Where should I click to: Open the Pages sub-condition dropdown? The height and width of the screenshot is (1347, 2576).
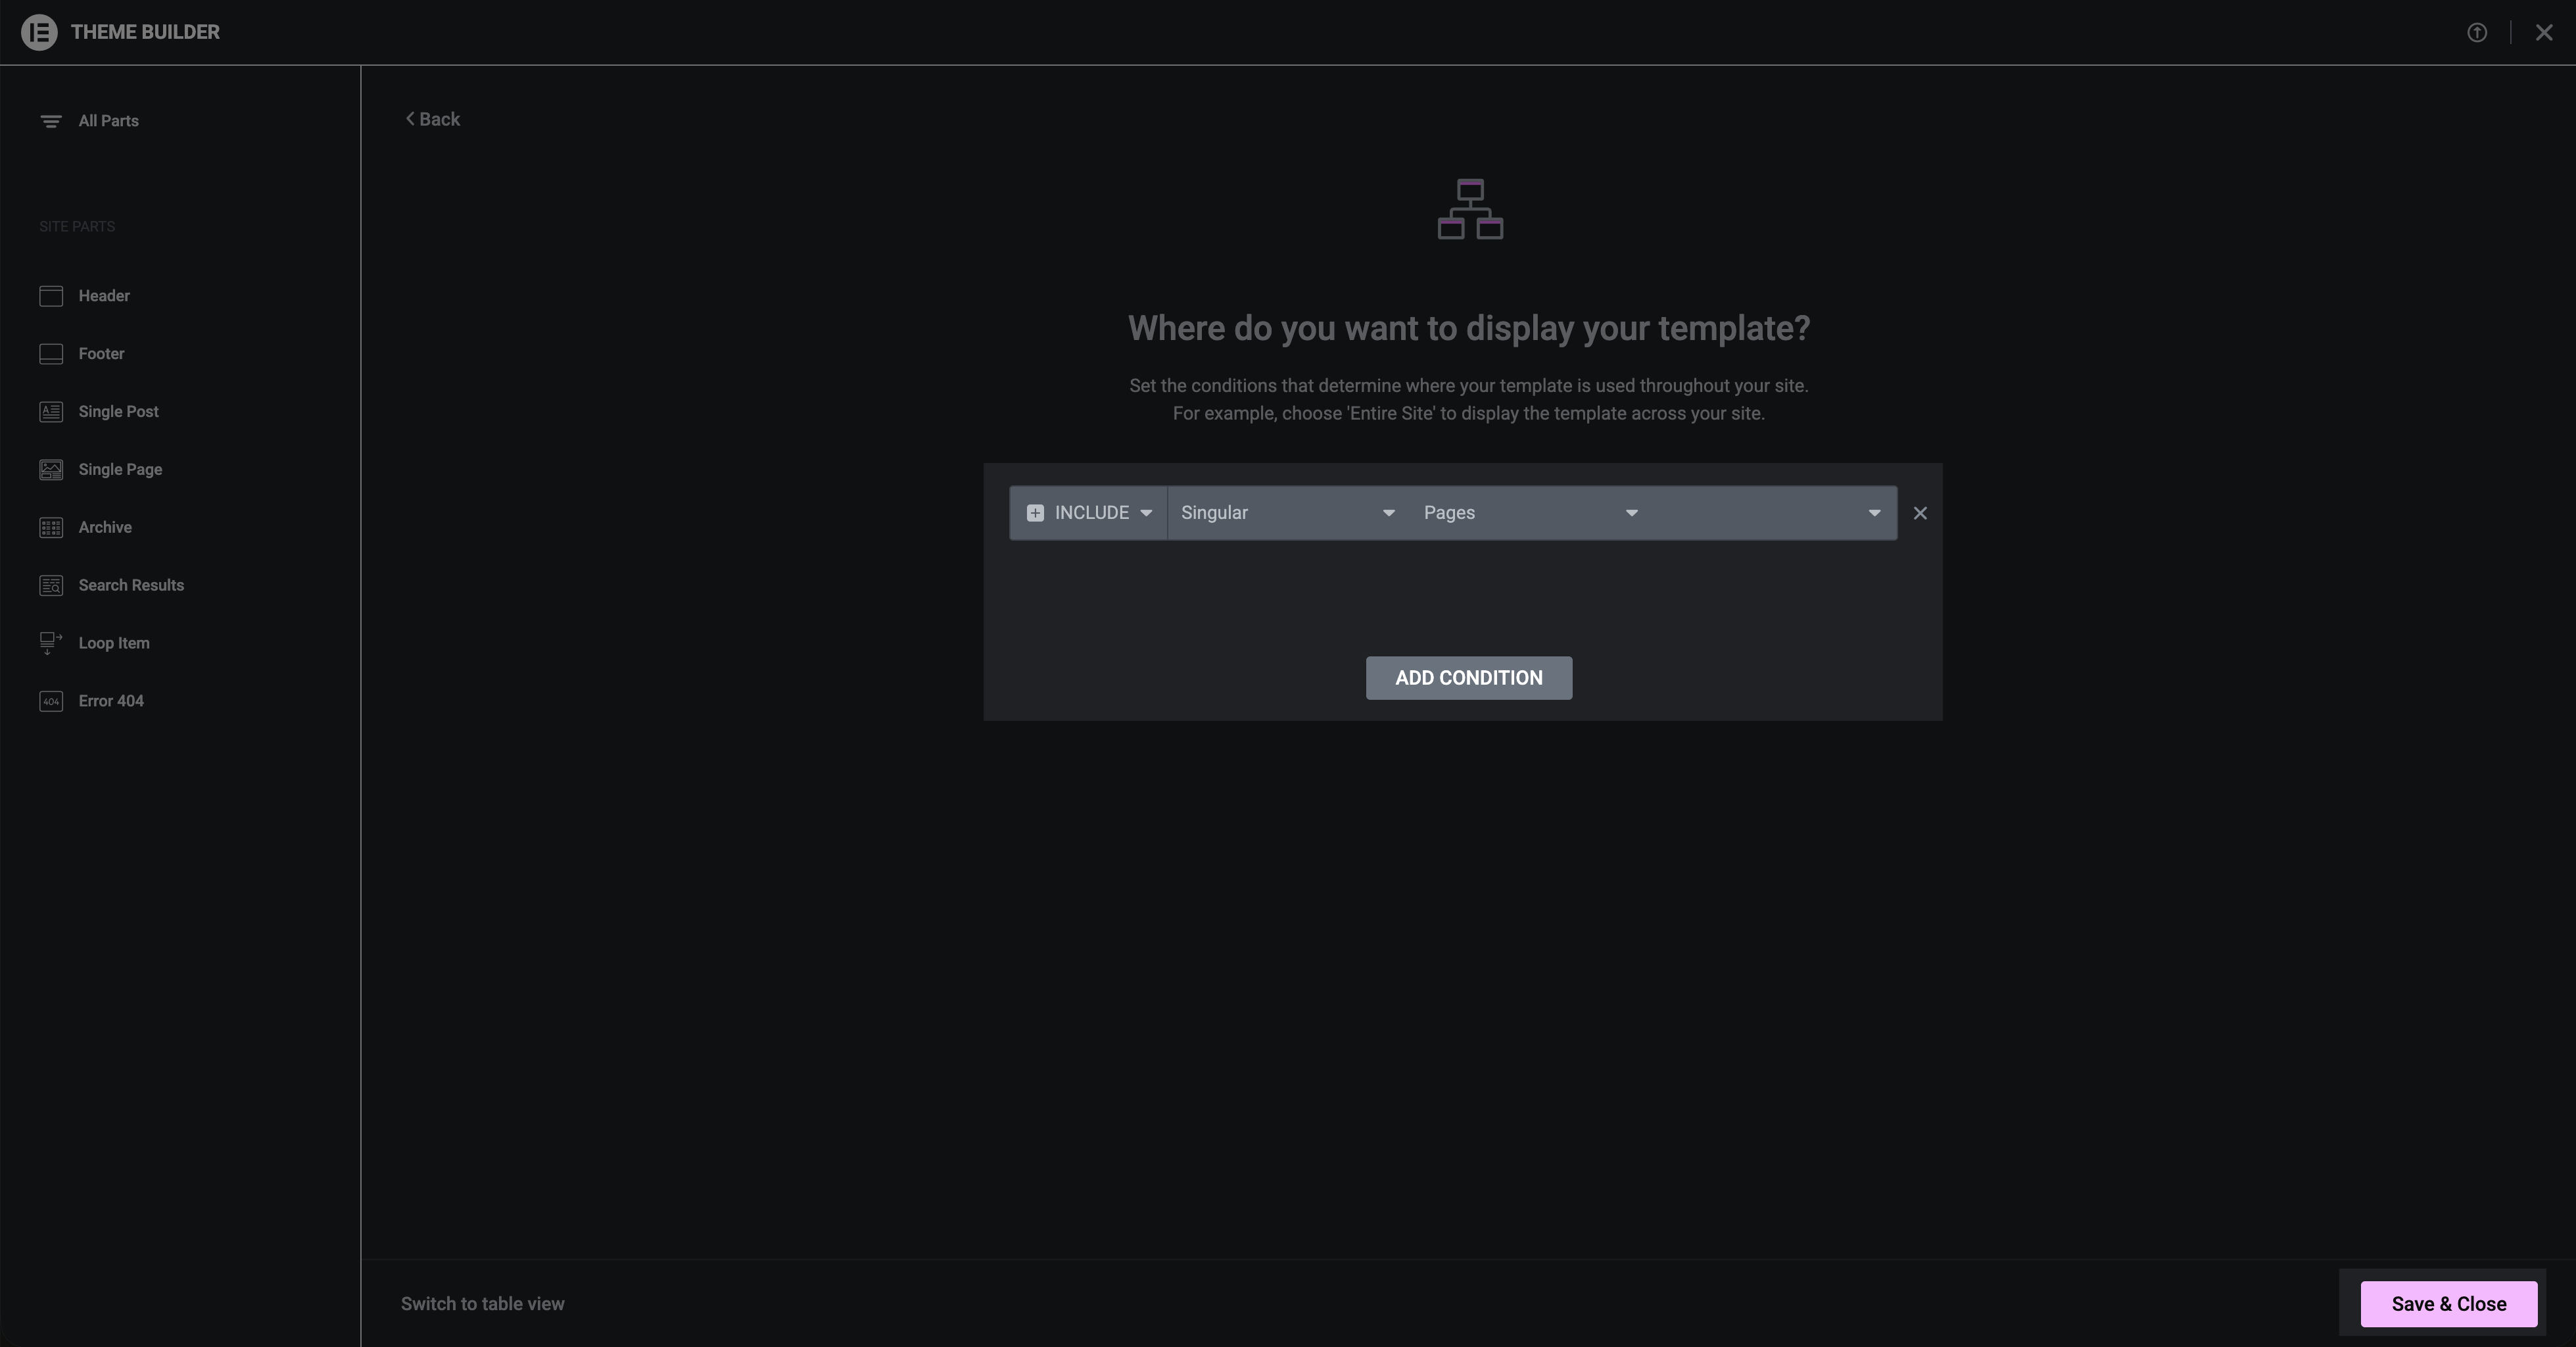(x=1530, y=513)
